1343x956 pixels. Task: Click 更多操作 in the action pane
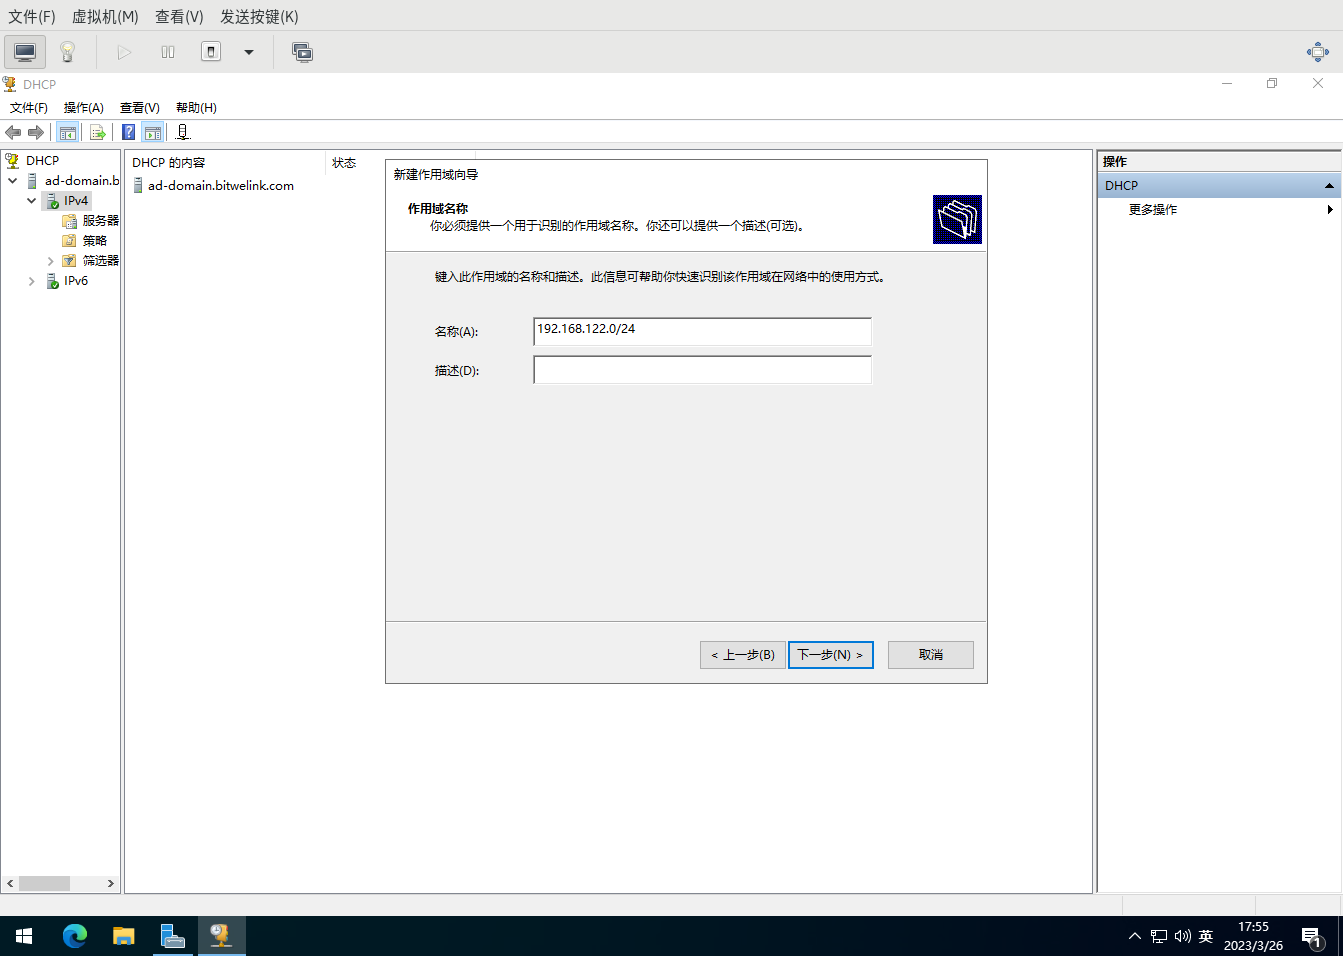click(1152, 210)
